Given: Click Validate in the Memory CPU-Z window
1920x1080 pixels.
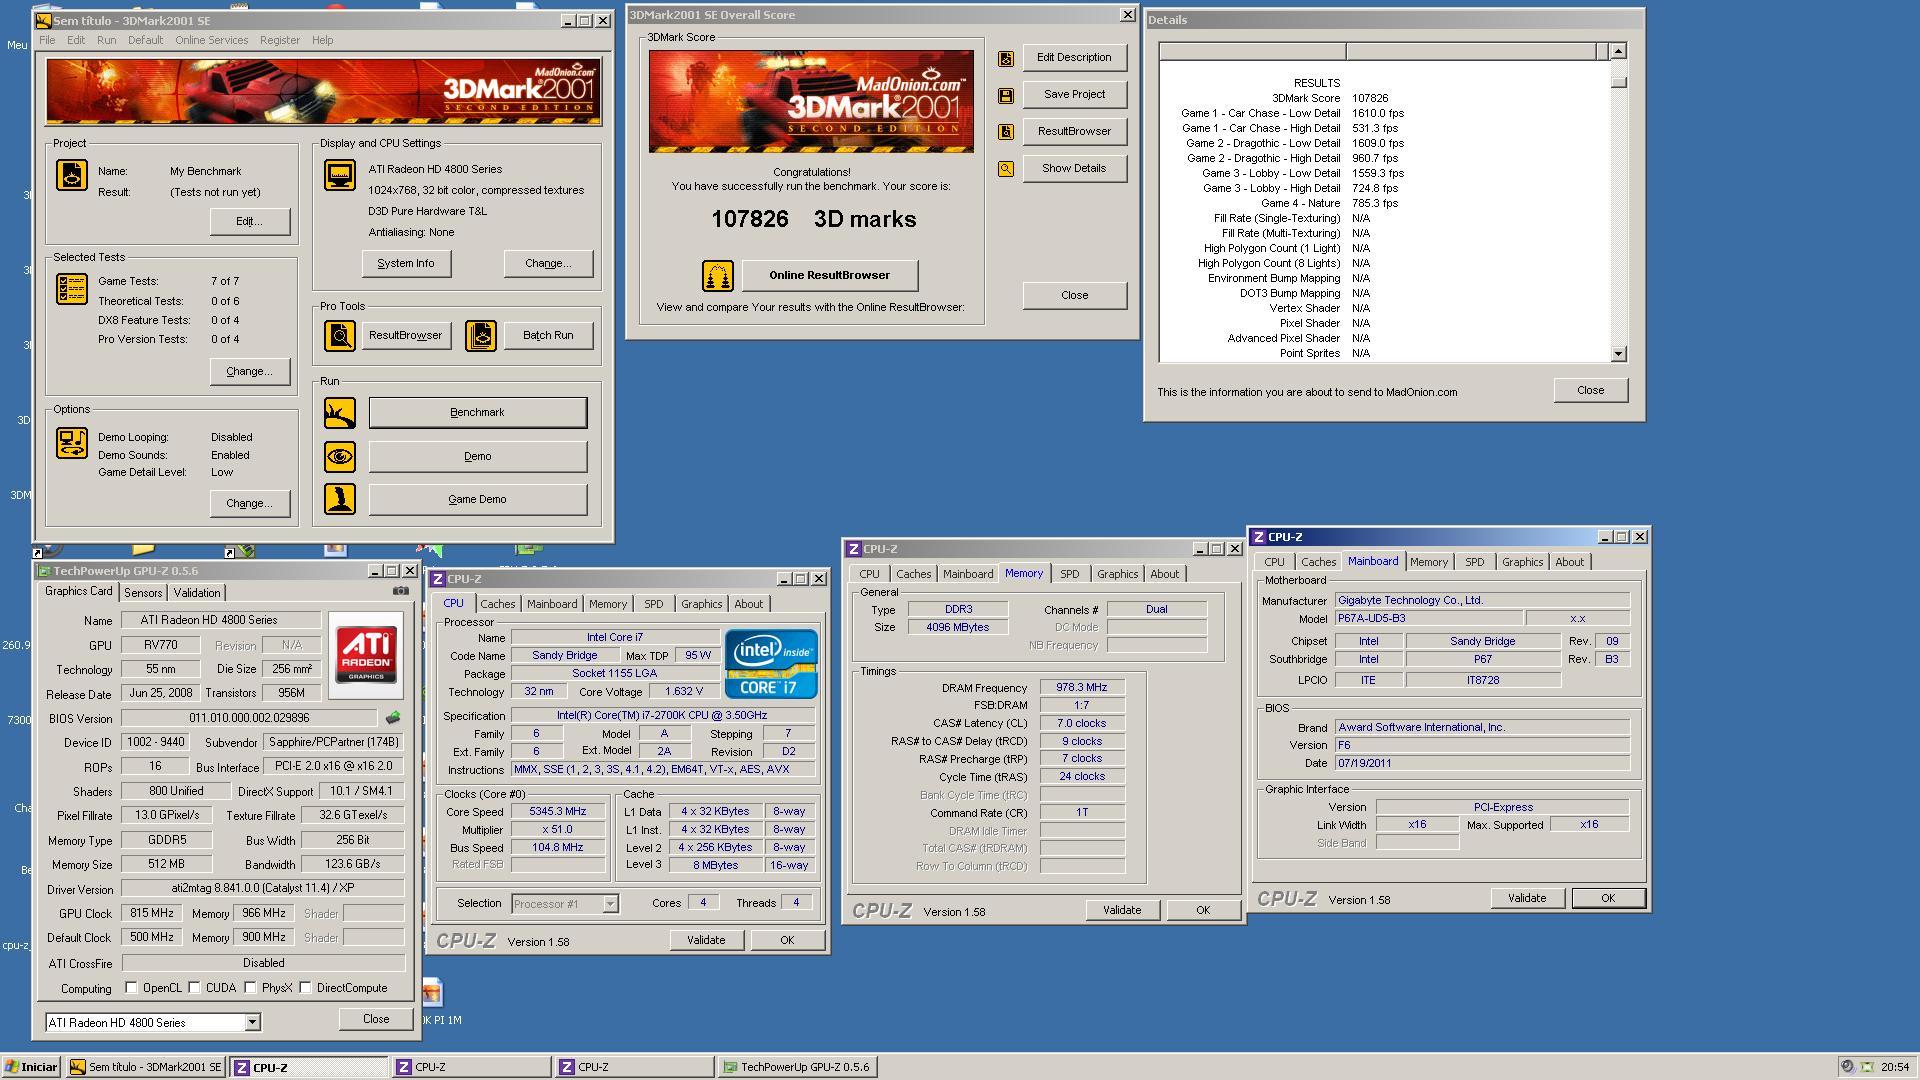Looking at the screenshot, I should click(1122, 911).
